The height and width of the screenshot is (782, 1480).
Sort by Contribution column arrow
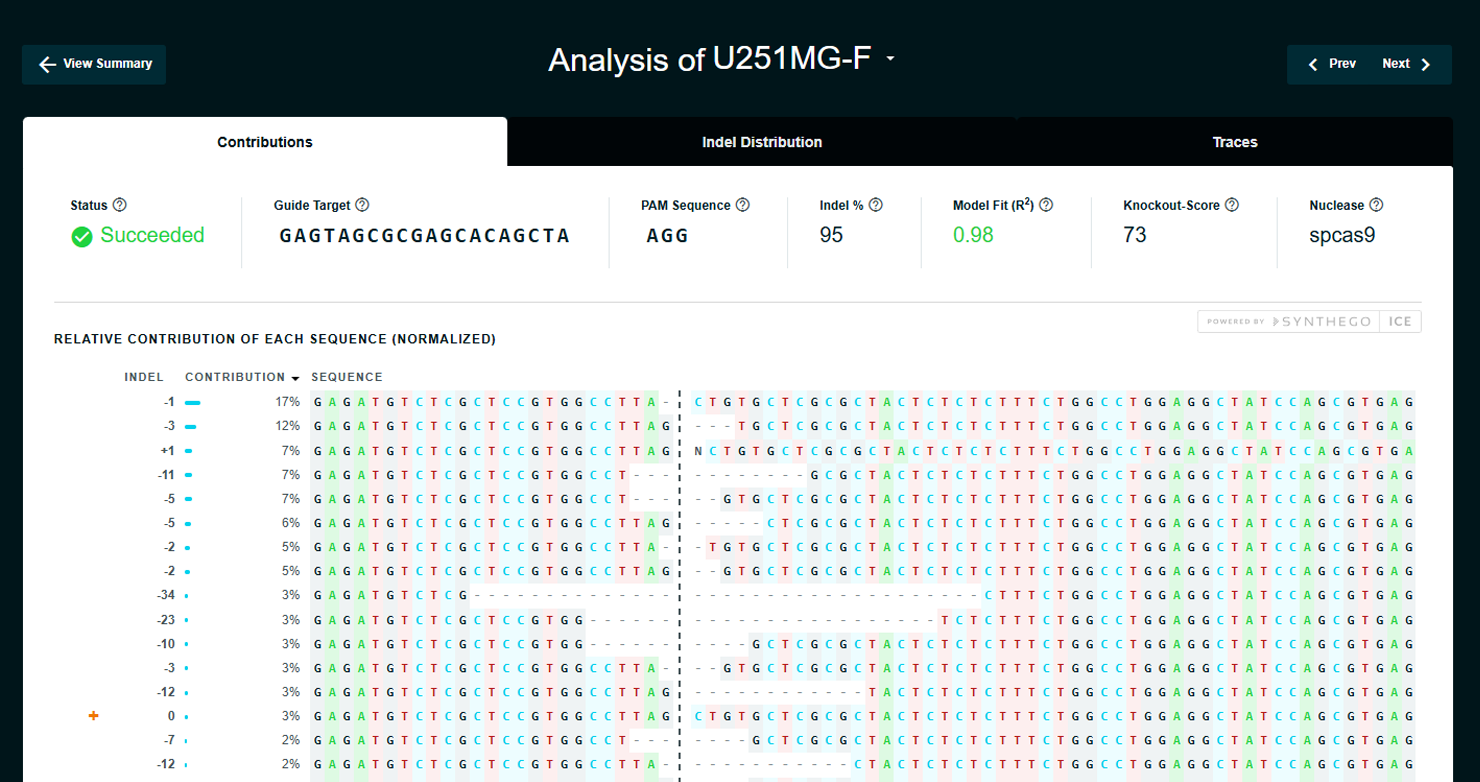click(295, 378)
